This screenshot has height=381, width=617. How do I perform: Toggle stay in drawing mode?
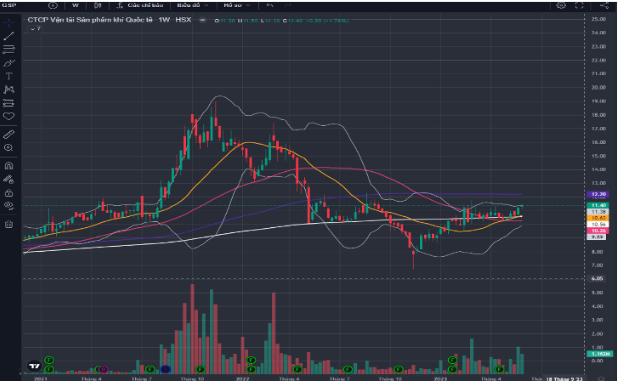tap(9, 179)
